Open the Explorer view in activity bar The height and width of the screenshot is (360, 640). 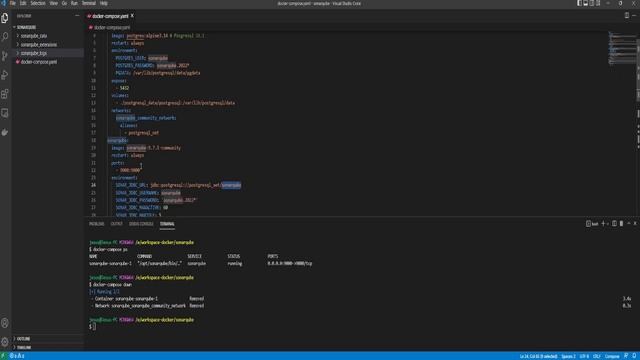pos(5,18)
